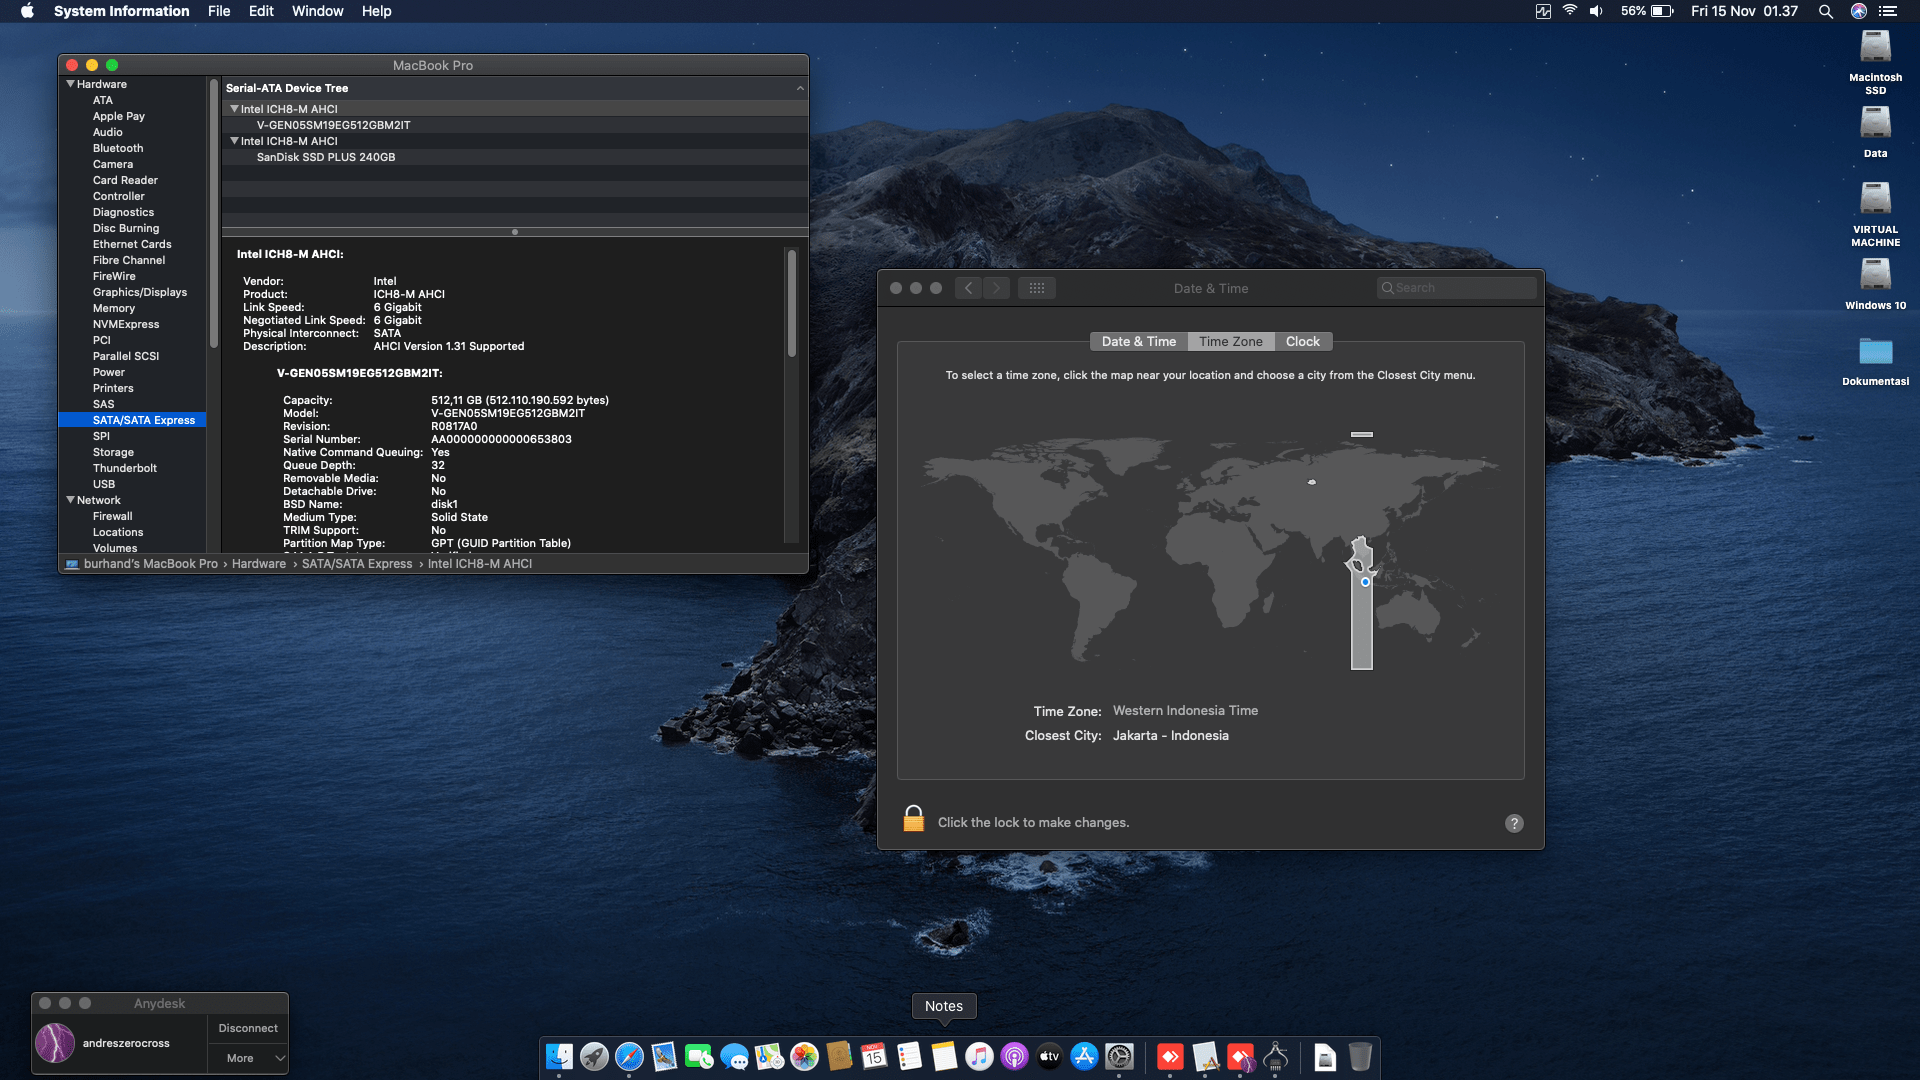This screenshot has height=1080, width=1920.
Task: Open Safari from the Dock
Action: [x=627, y=1057]
